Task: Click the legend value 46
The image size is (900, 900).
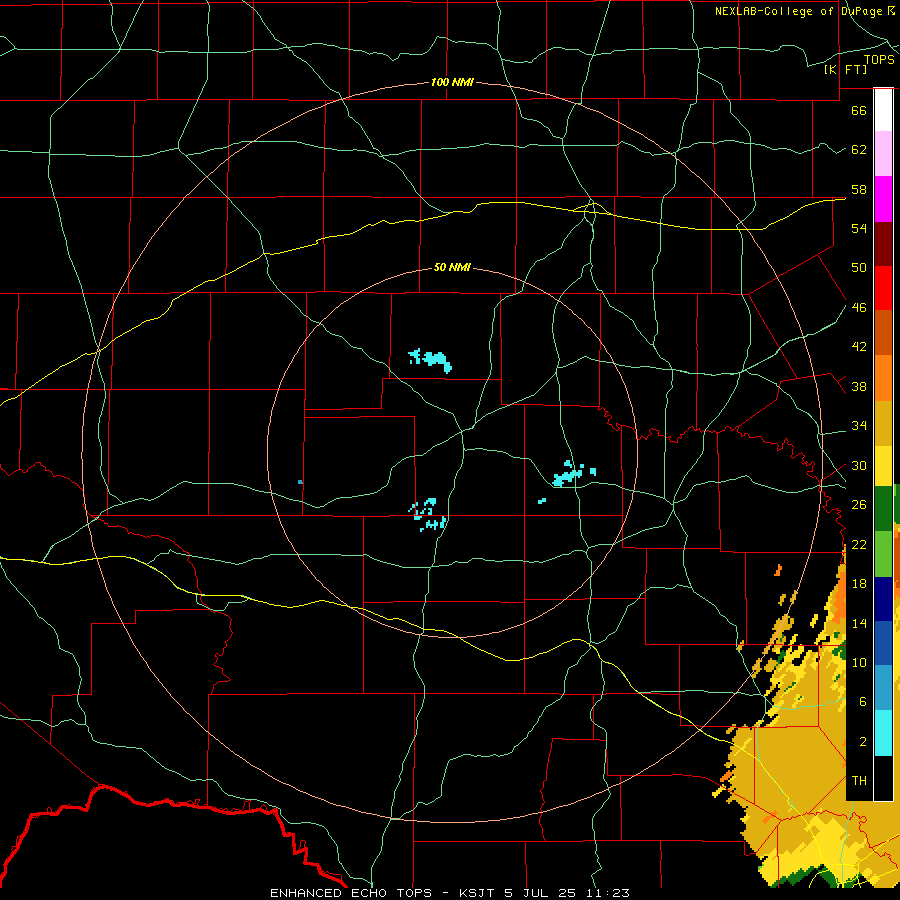Action: 859,308
